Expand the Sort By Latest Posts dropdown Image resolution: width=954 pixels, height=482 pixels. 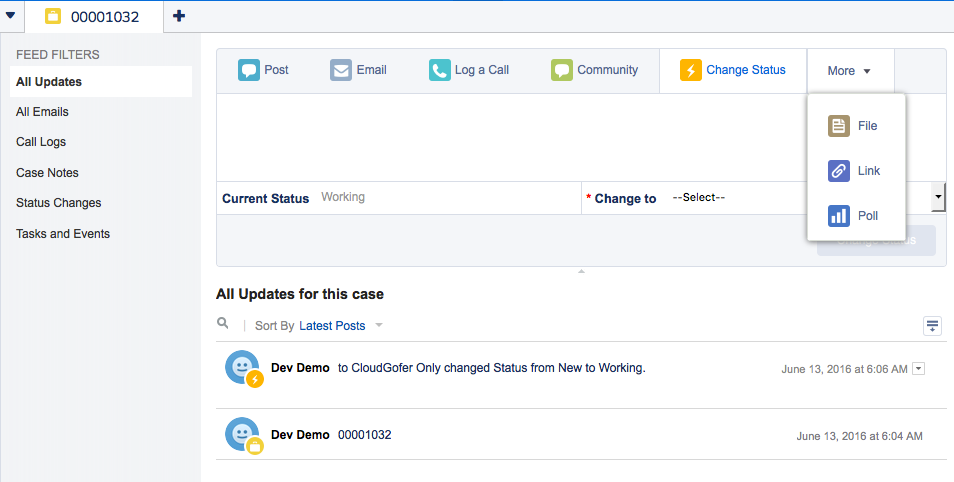(341, 326)
